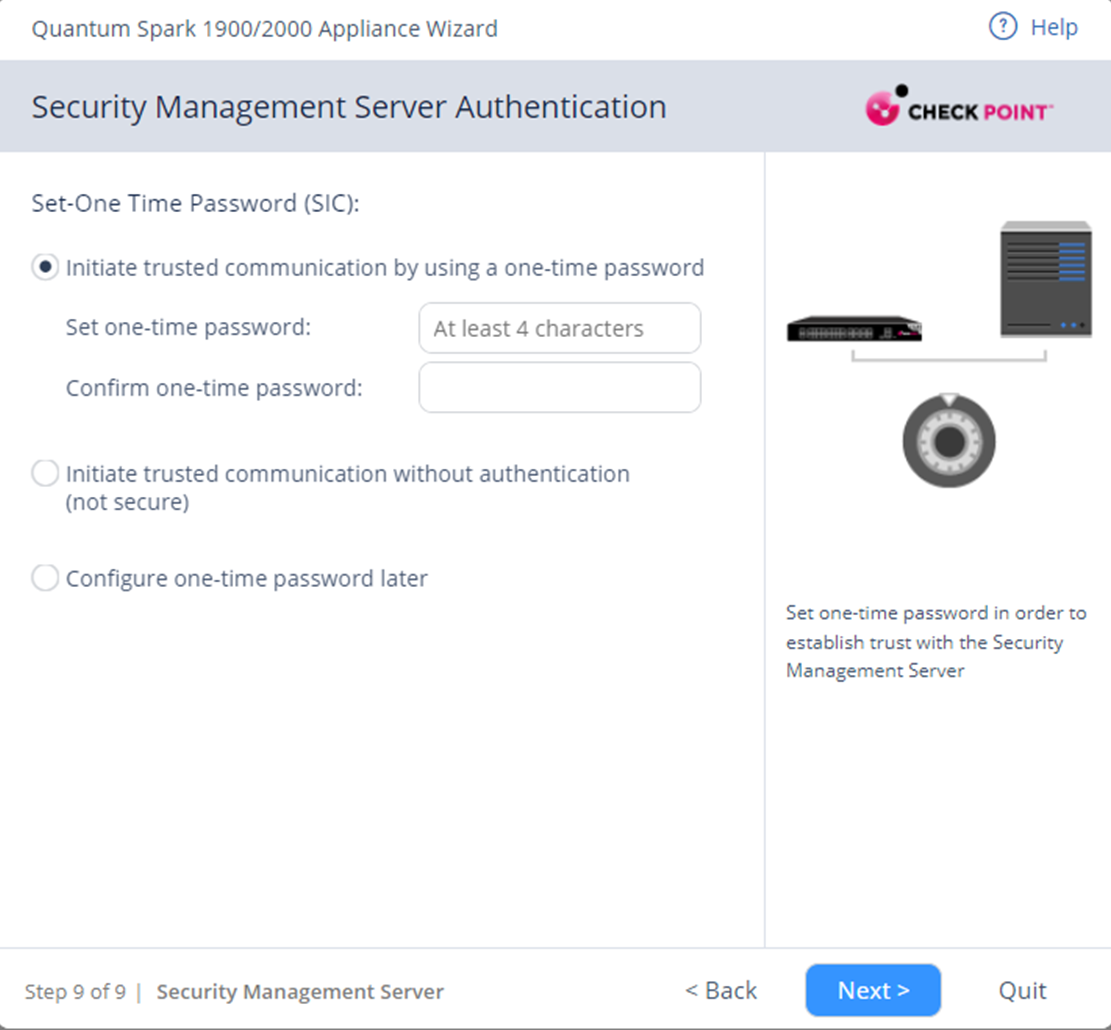Screen dimensions: 1111x1030
Task: Click the Check Point logo
Action: pyautogui.click(x=959, y=106)
